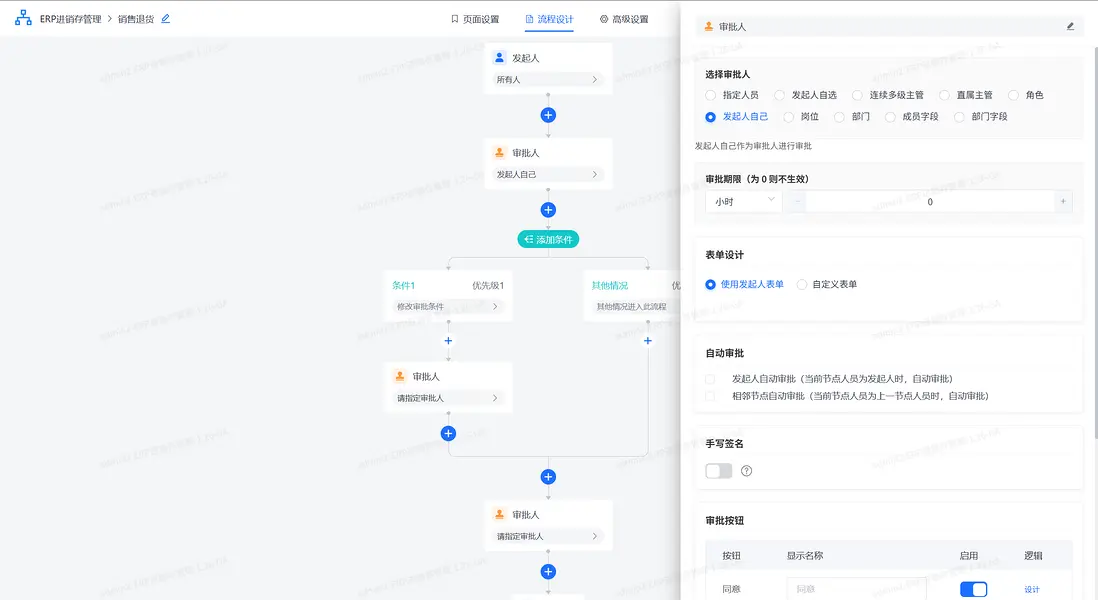This screenshot has height=600, width=1098.
Task: Select the 直属主管 approver option
Action: pos(966,95)
